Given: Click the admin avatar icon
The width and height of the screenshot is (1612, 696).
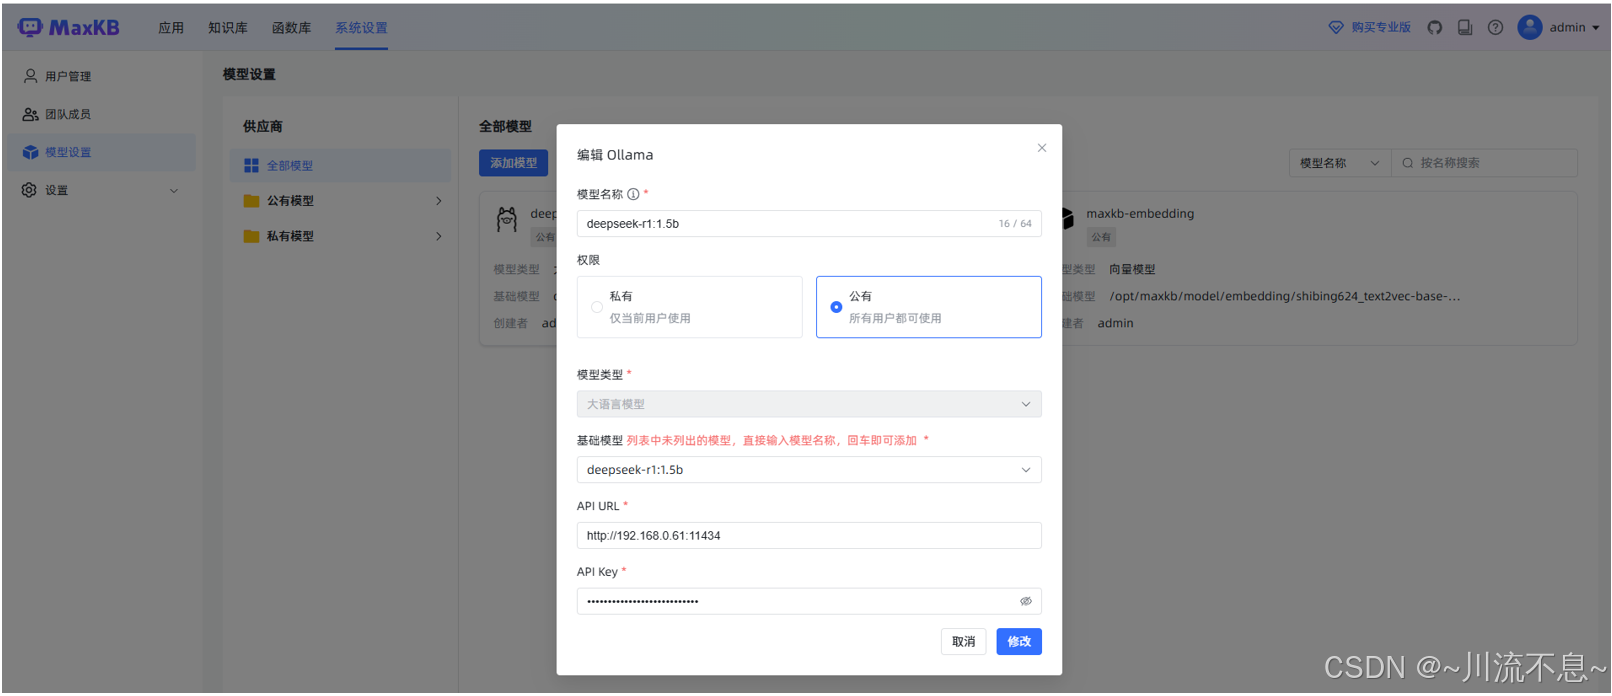Looking at the screenshot, I should 1529,27.
